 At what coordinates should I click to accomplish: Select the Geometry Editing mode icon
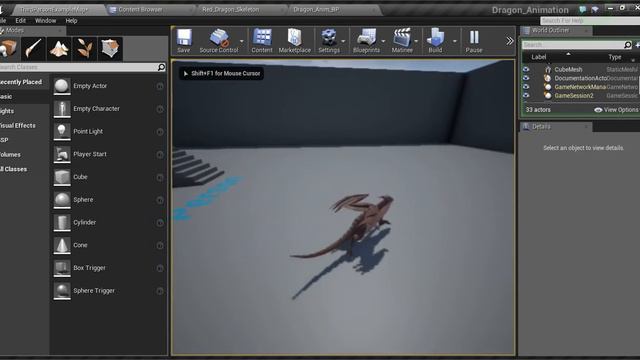pos(110,49)
